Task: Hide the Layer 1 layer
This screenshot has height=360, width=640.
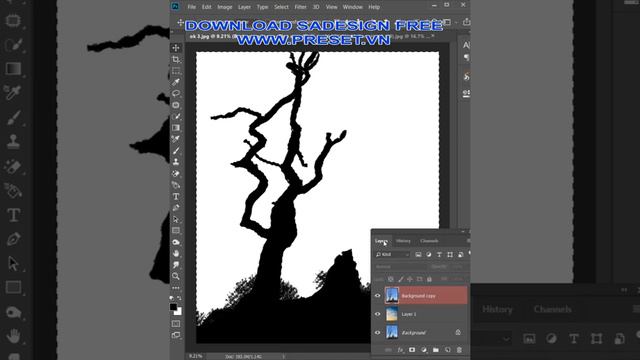Action: tap(378, 314)
